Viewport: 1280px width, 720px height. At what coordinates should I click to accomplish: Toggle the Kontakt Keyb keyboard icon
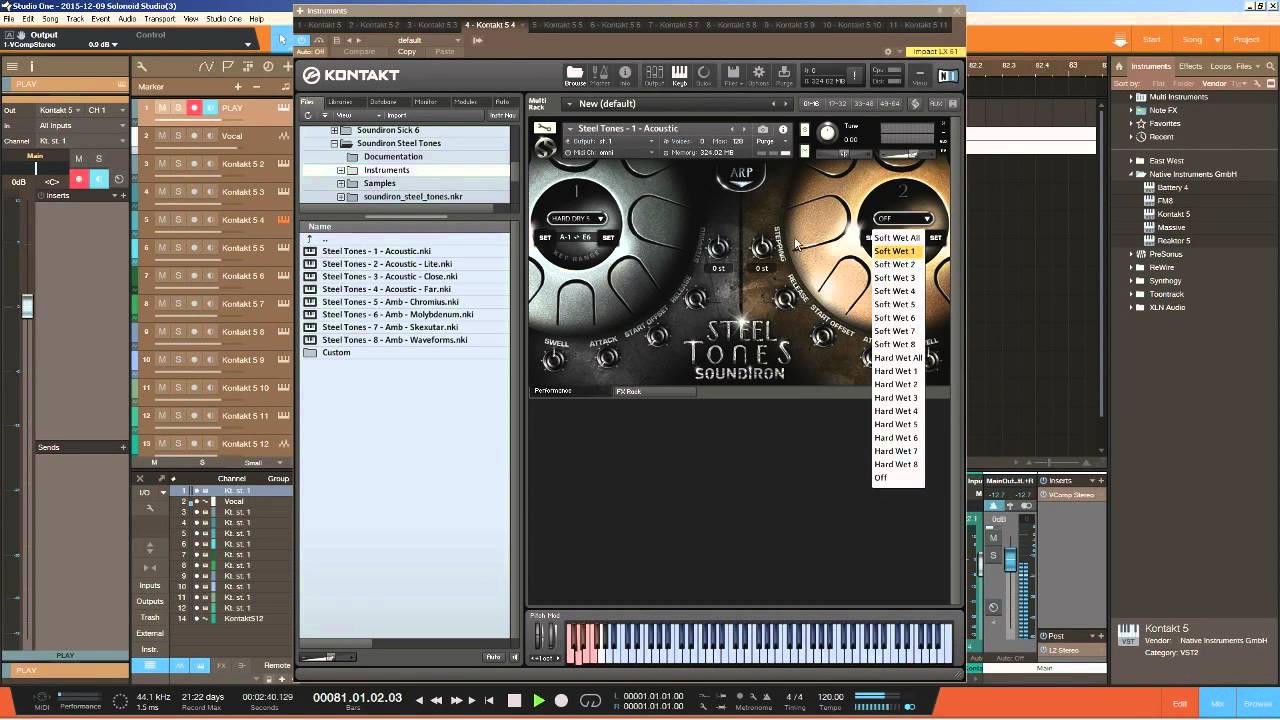(679, 75)
